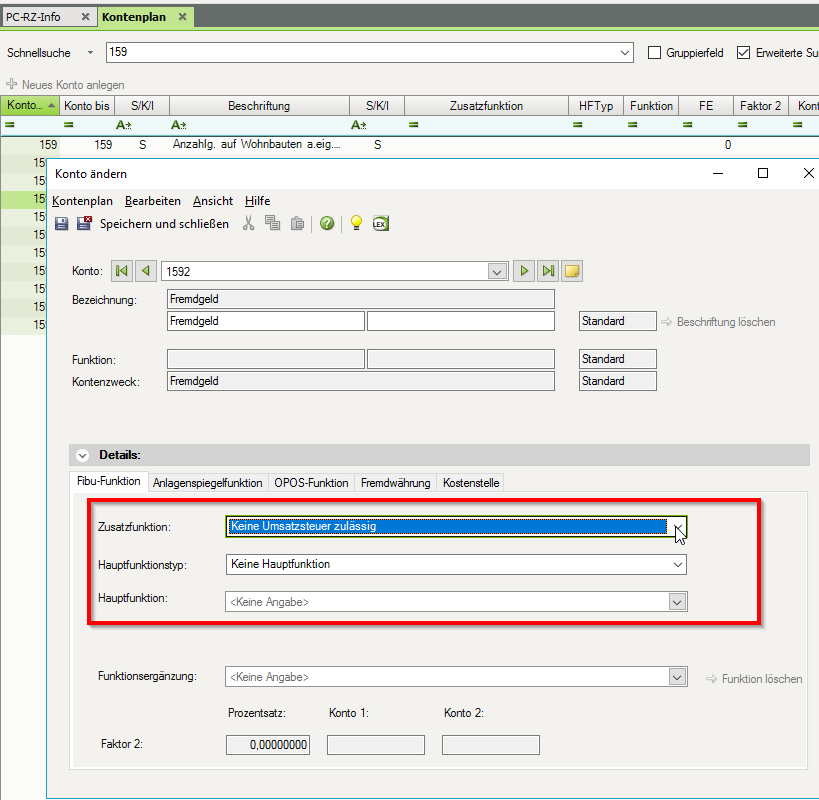This screenshot has width=819, height=800.
Task: Open the Hilfe menu
Action: tap(258, 201)
